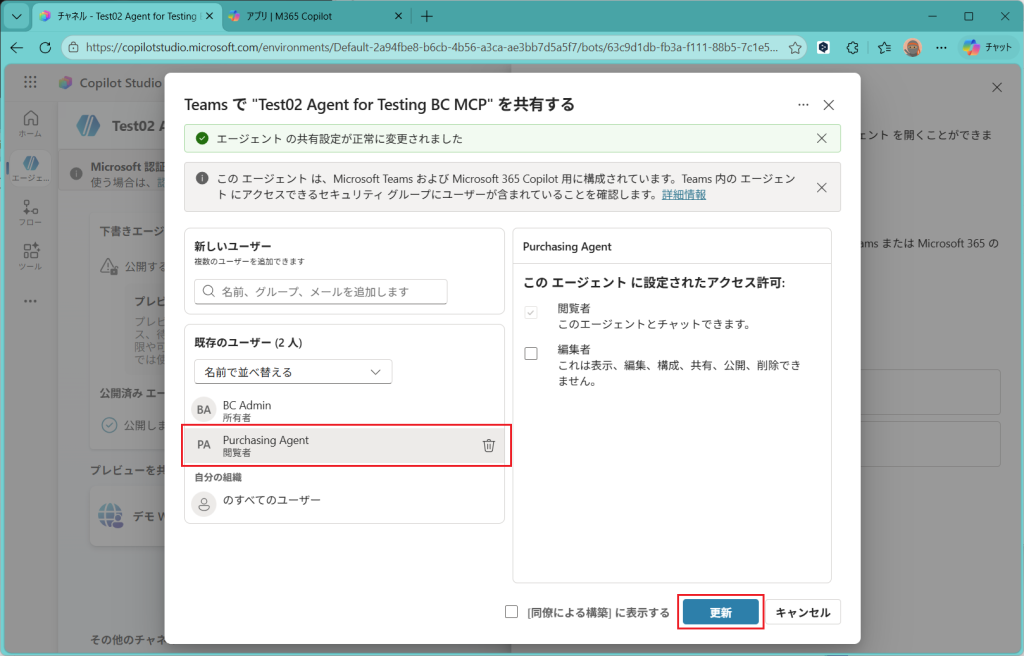Screen dimensions: 1024x656
Task: Open Tools in the left sidebar
Action: click(x=30, y=256)
